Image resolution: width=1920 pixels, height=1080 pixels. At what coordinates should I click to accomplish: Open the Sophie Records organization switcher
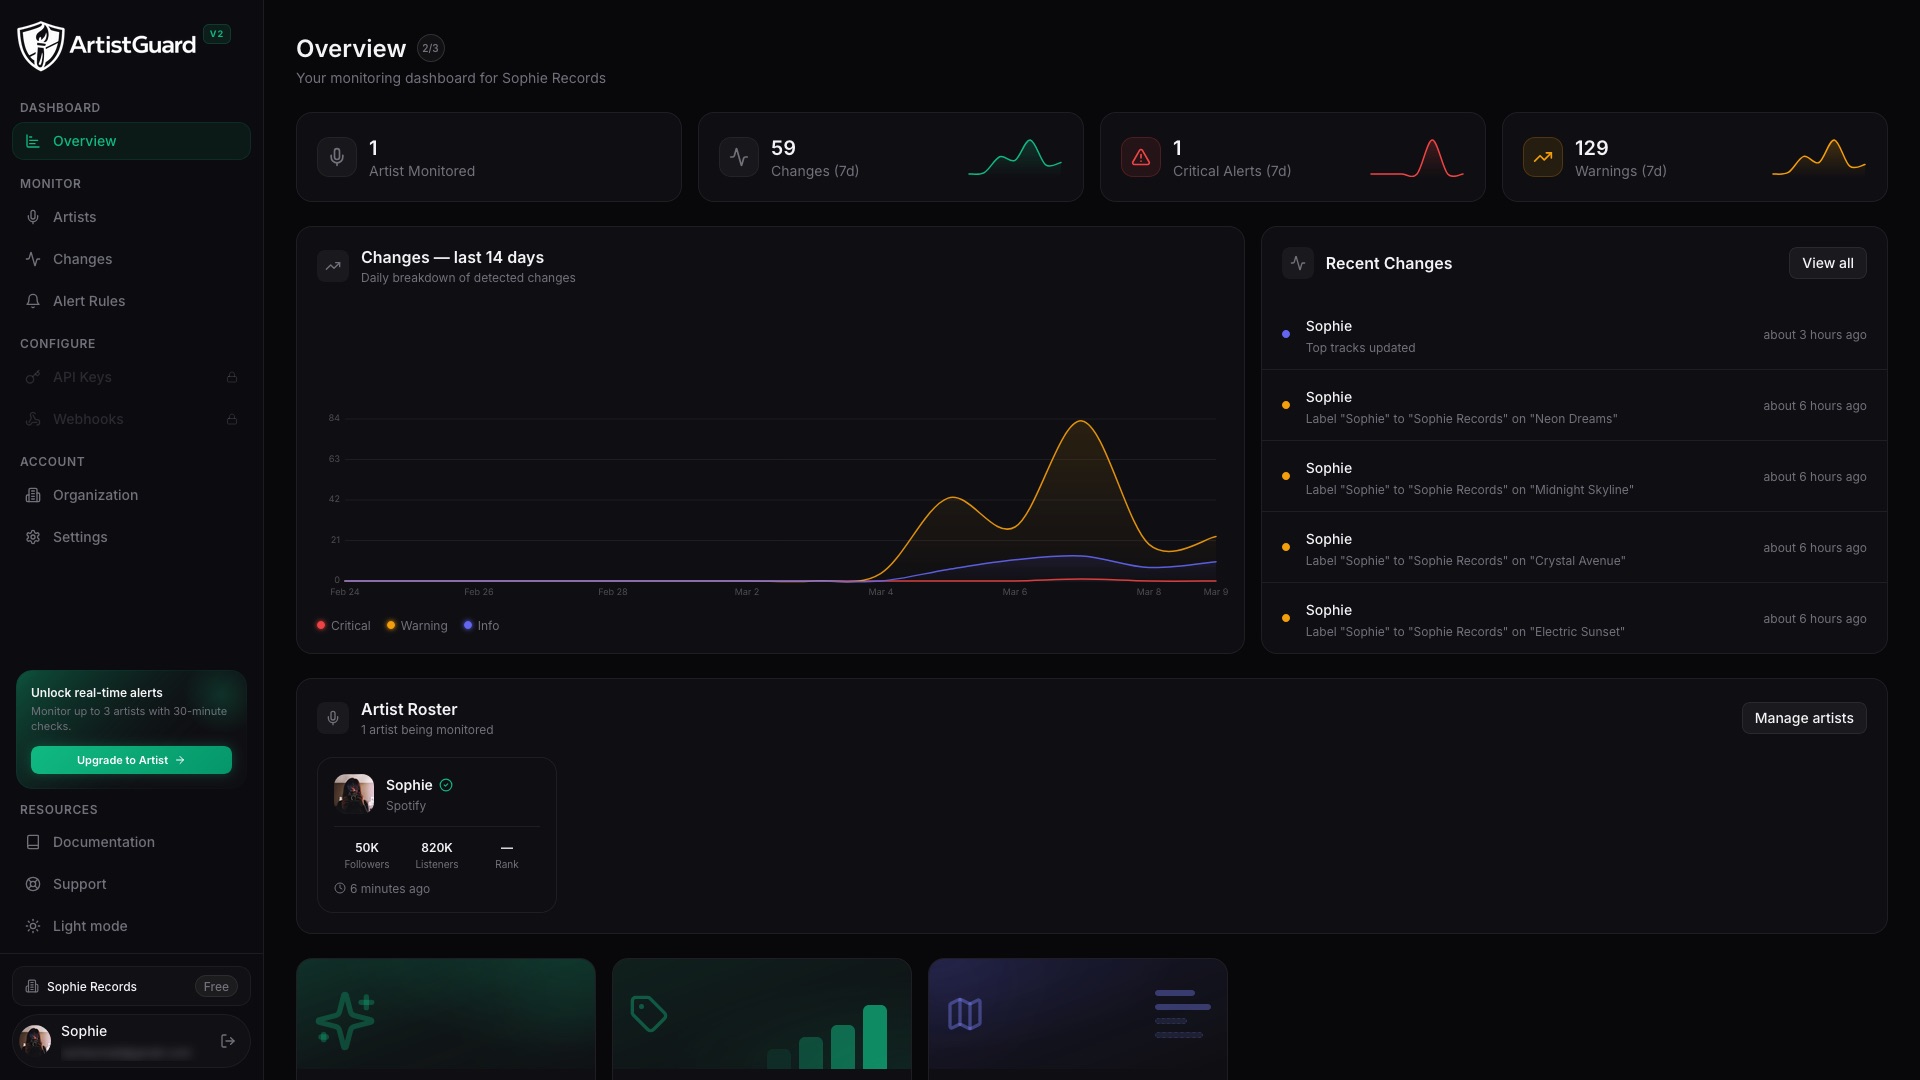tap(131, 986)
